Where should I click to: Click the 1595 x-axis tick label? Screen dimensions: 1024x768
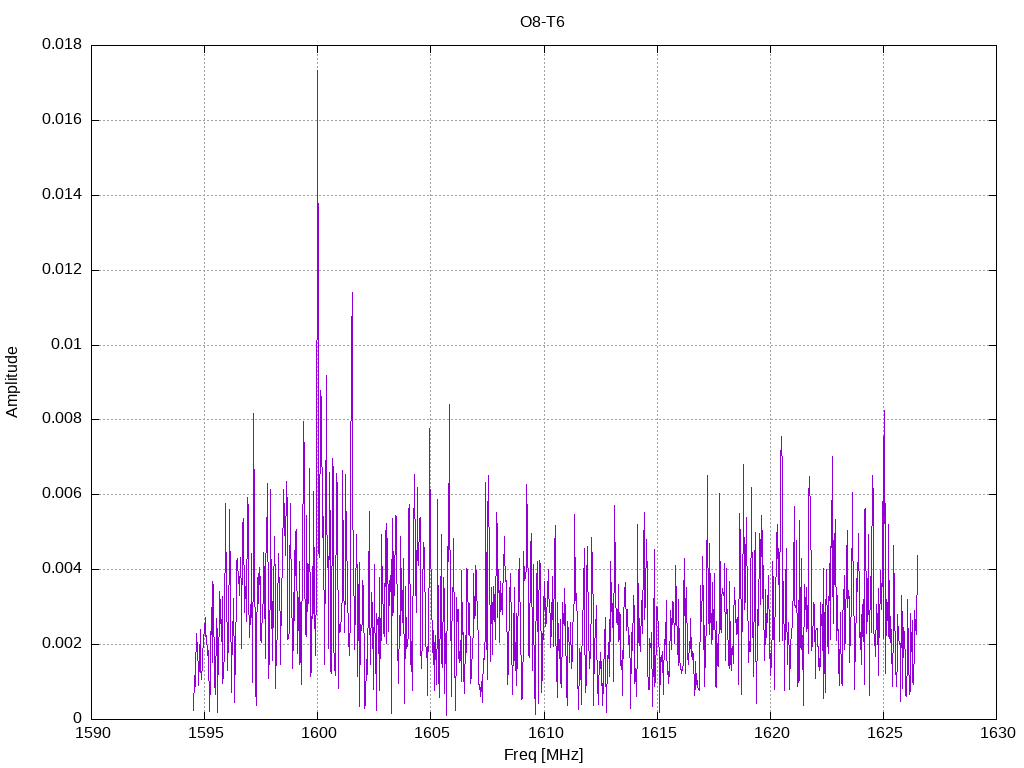(206, 733)
